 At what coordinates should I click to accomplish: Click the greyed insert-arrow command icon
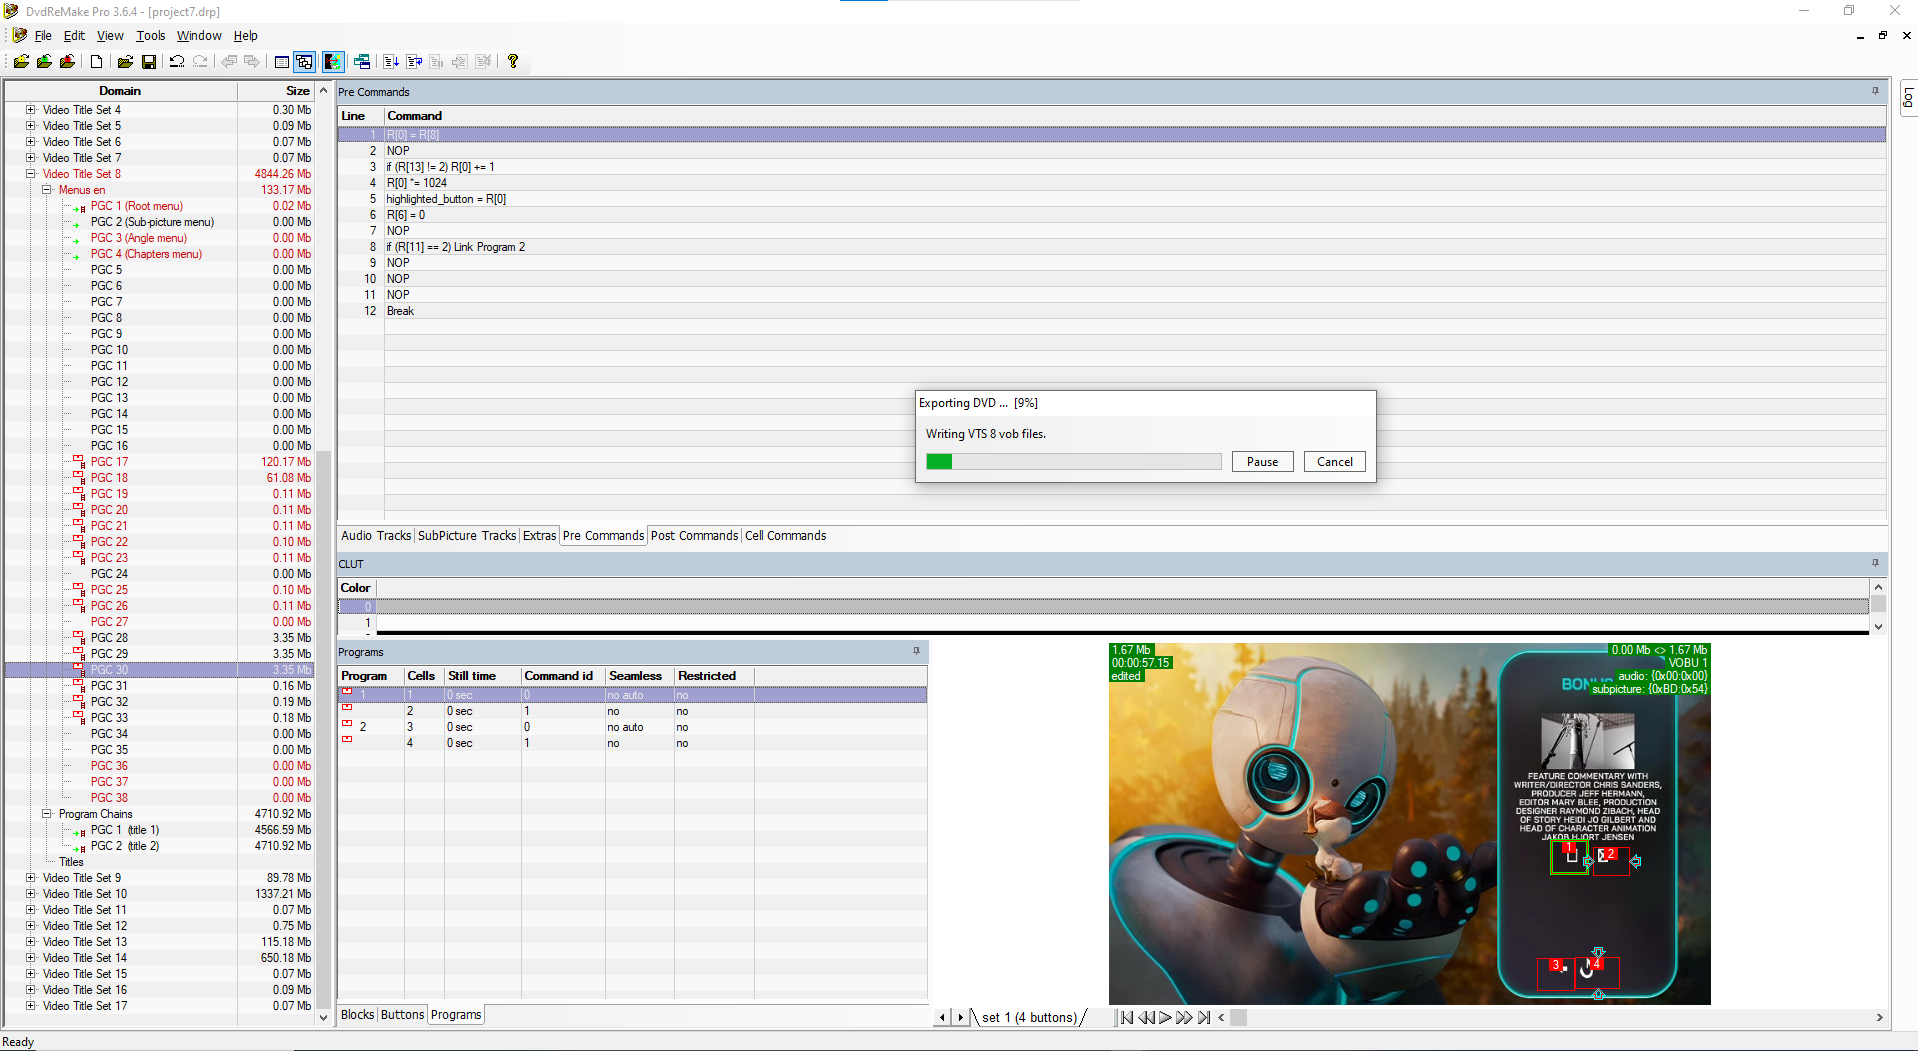click(x=460, y=62)
